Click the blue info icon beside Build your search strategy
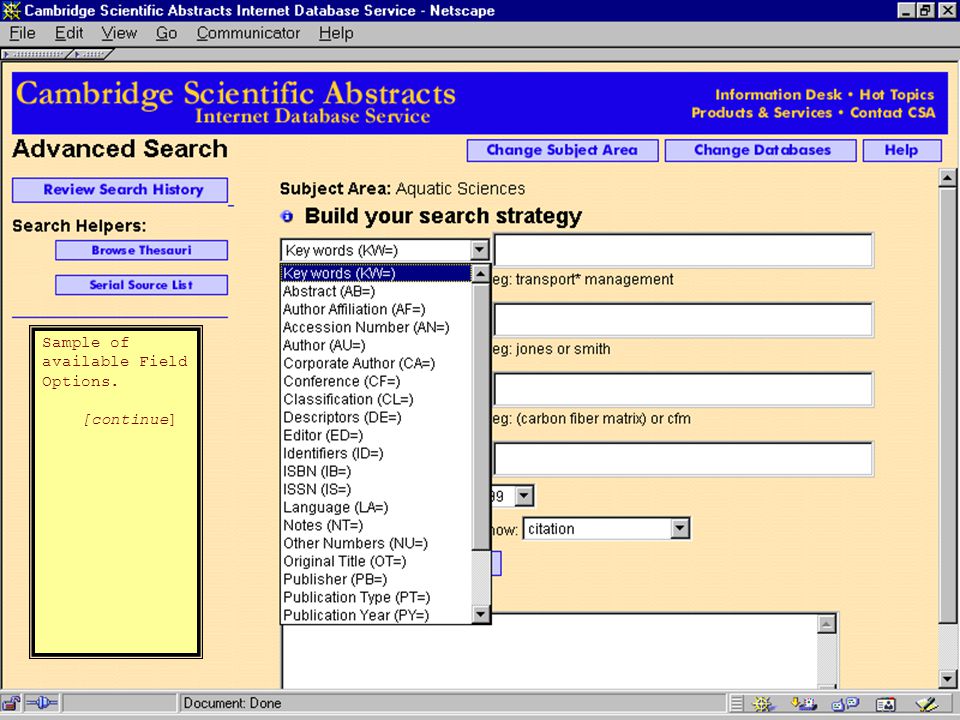 click(x=287, y=216)
